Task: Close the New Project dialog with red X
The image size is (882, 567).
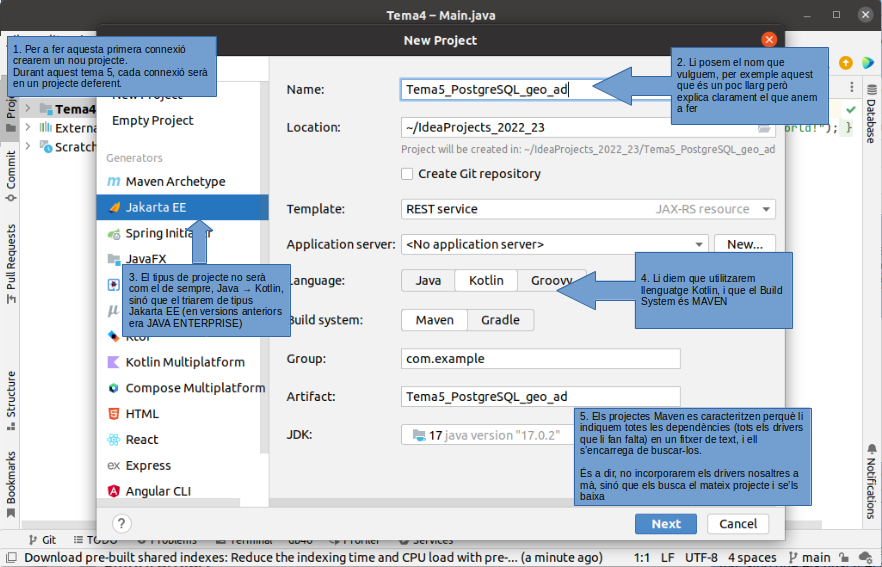Action: coord(769,39)
